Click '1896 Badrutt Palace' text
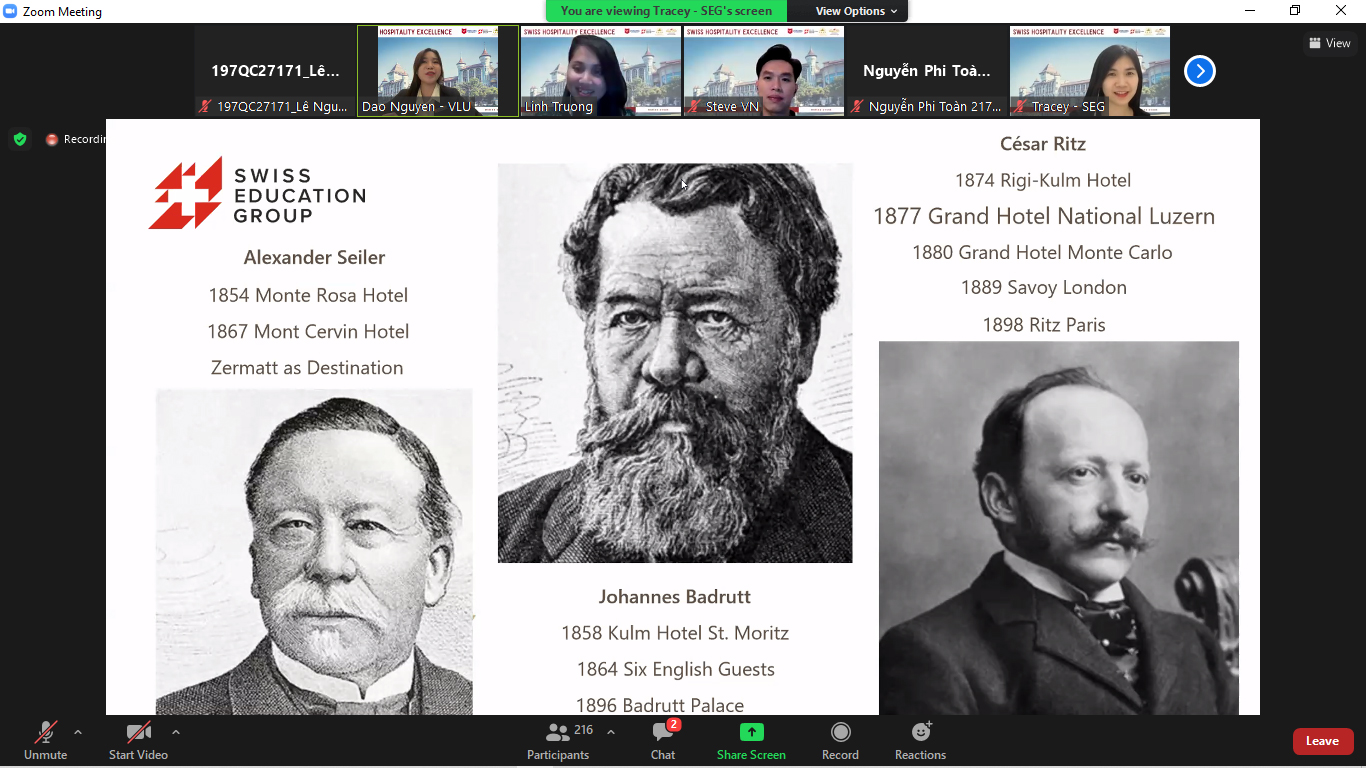The width and height of the screenshot is (1366, 768). pos(660,705)
